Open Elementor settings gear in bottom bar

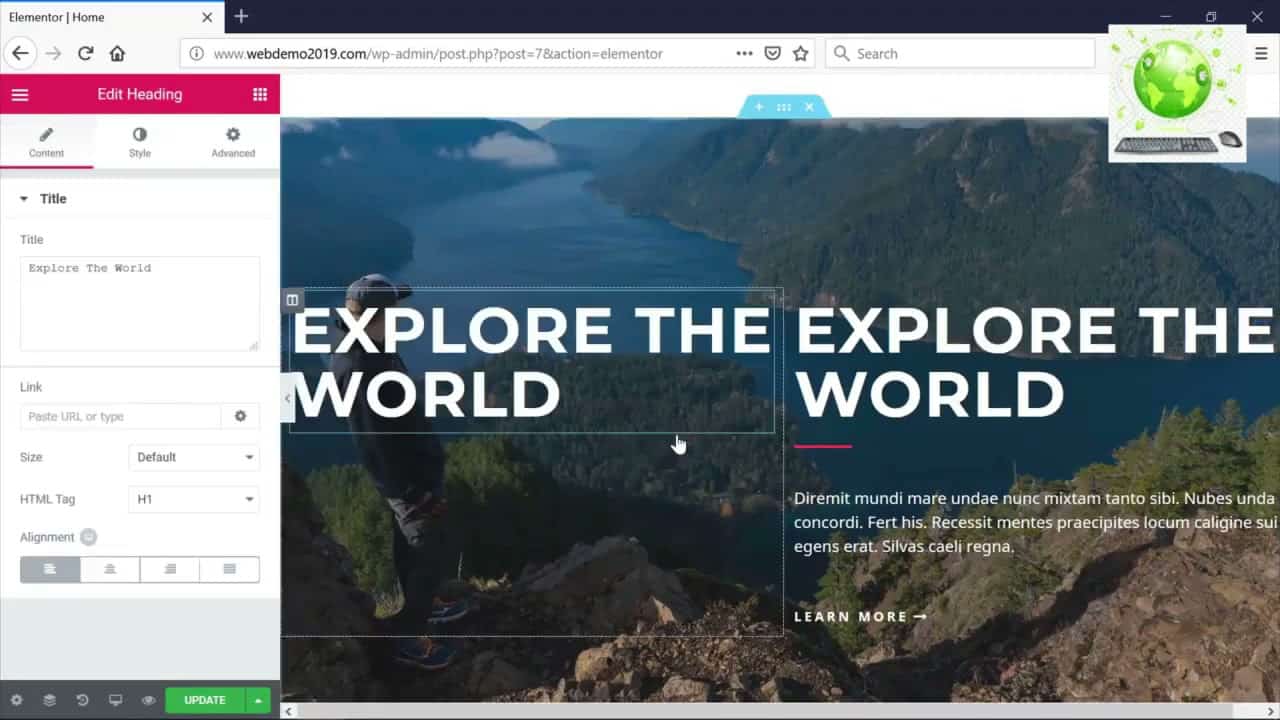pos(16,700)
